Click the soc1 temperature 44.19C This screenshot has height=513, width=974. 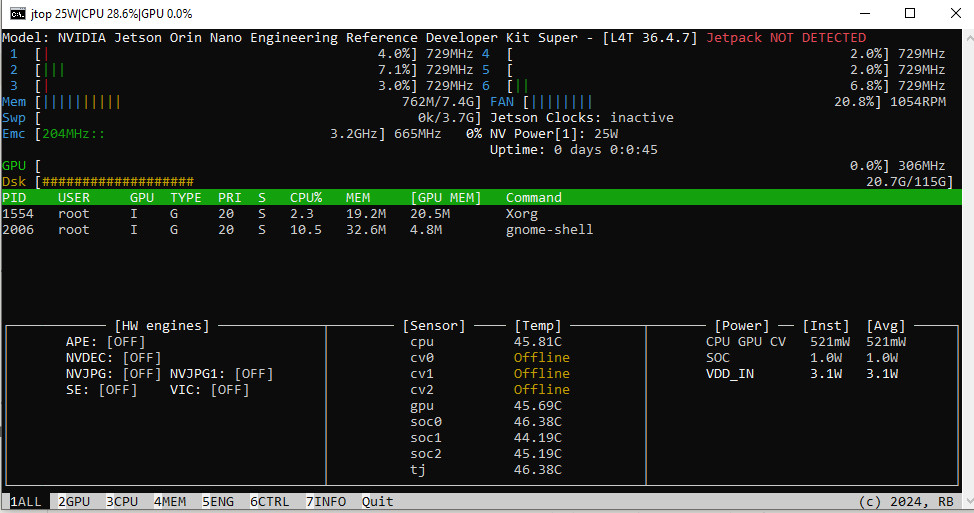(x=537, y=438)
